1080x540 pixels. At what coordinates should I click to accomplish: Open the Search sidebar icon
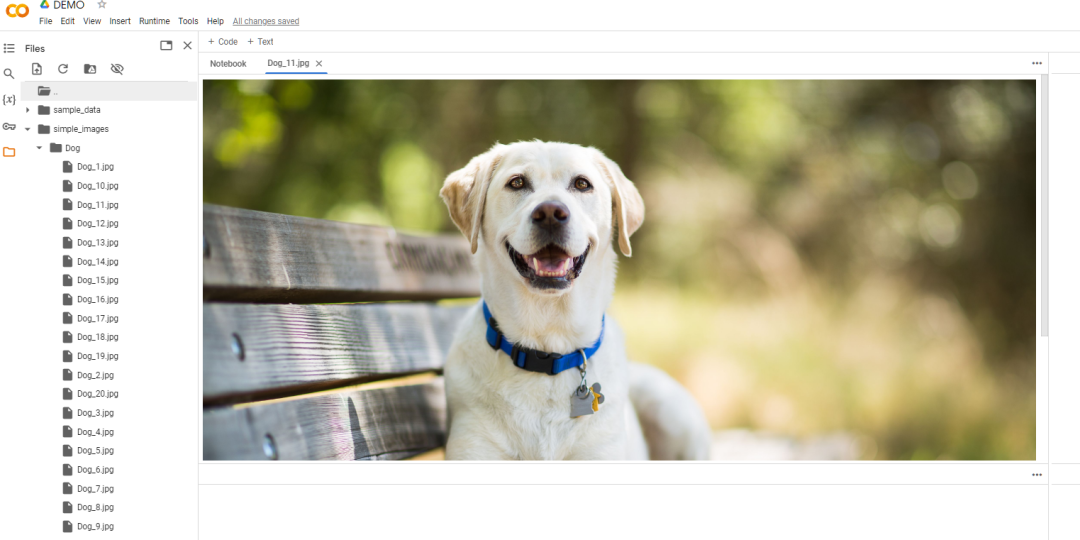point(9,73)
